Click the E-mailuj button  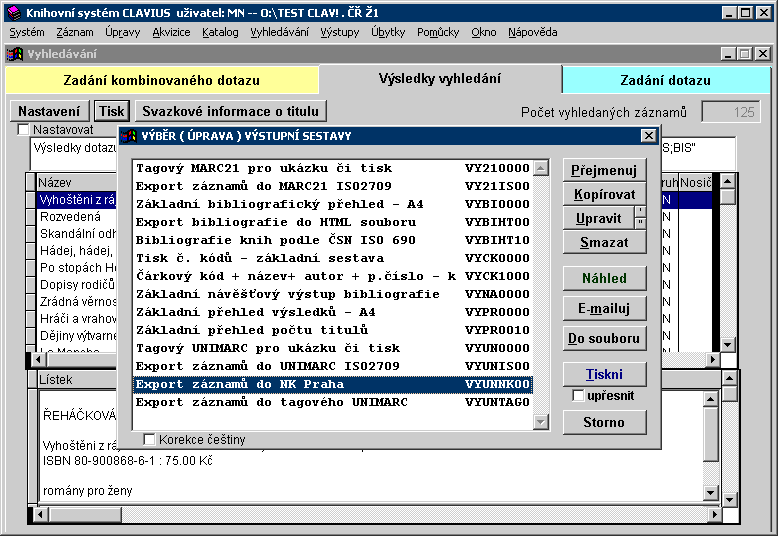click(604, 308)
